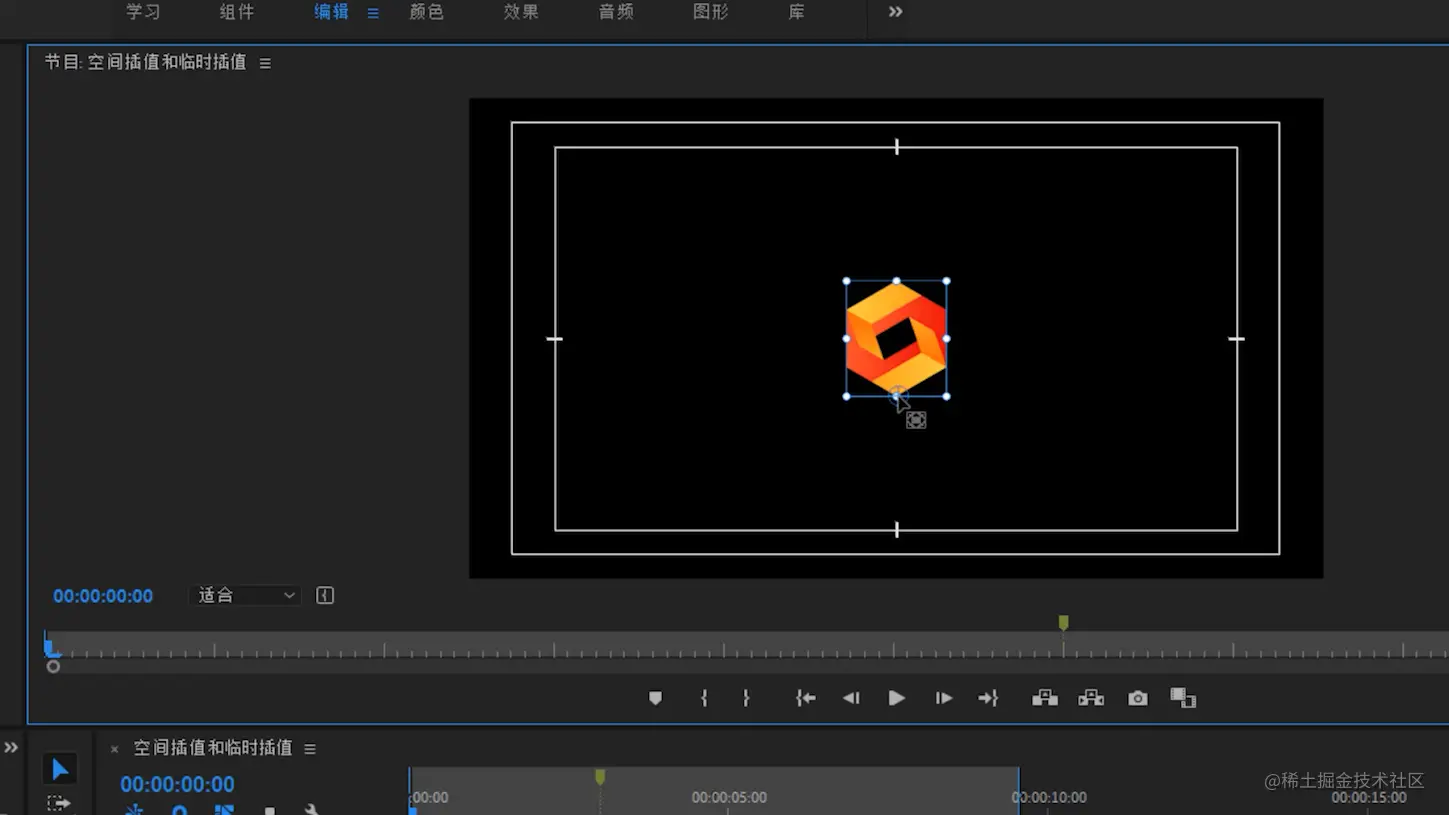Step forward one frame
Screen dimensions: 1449x815
(943, 698)
